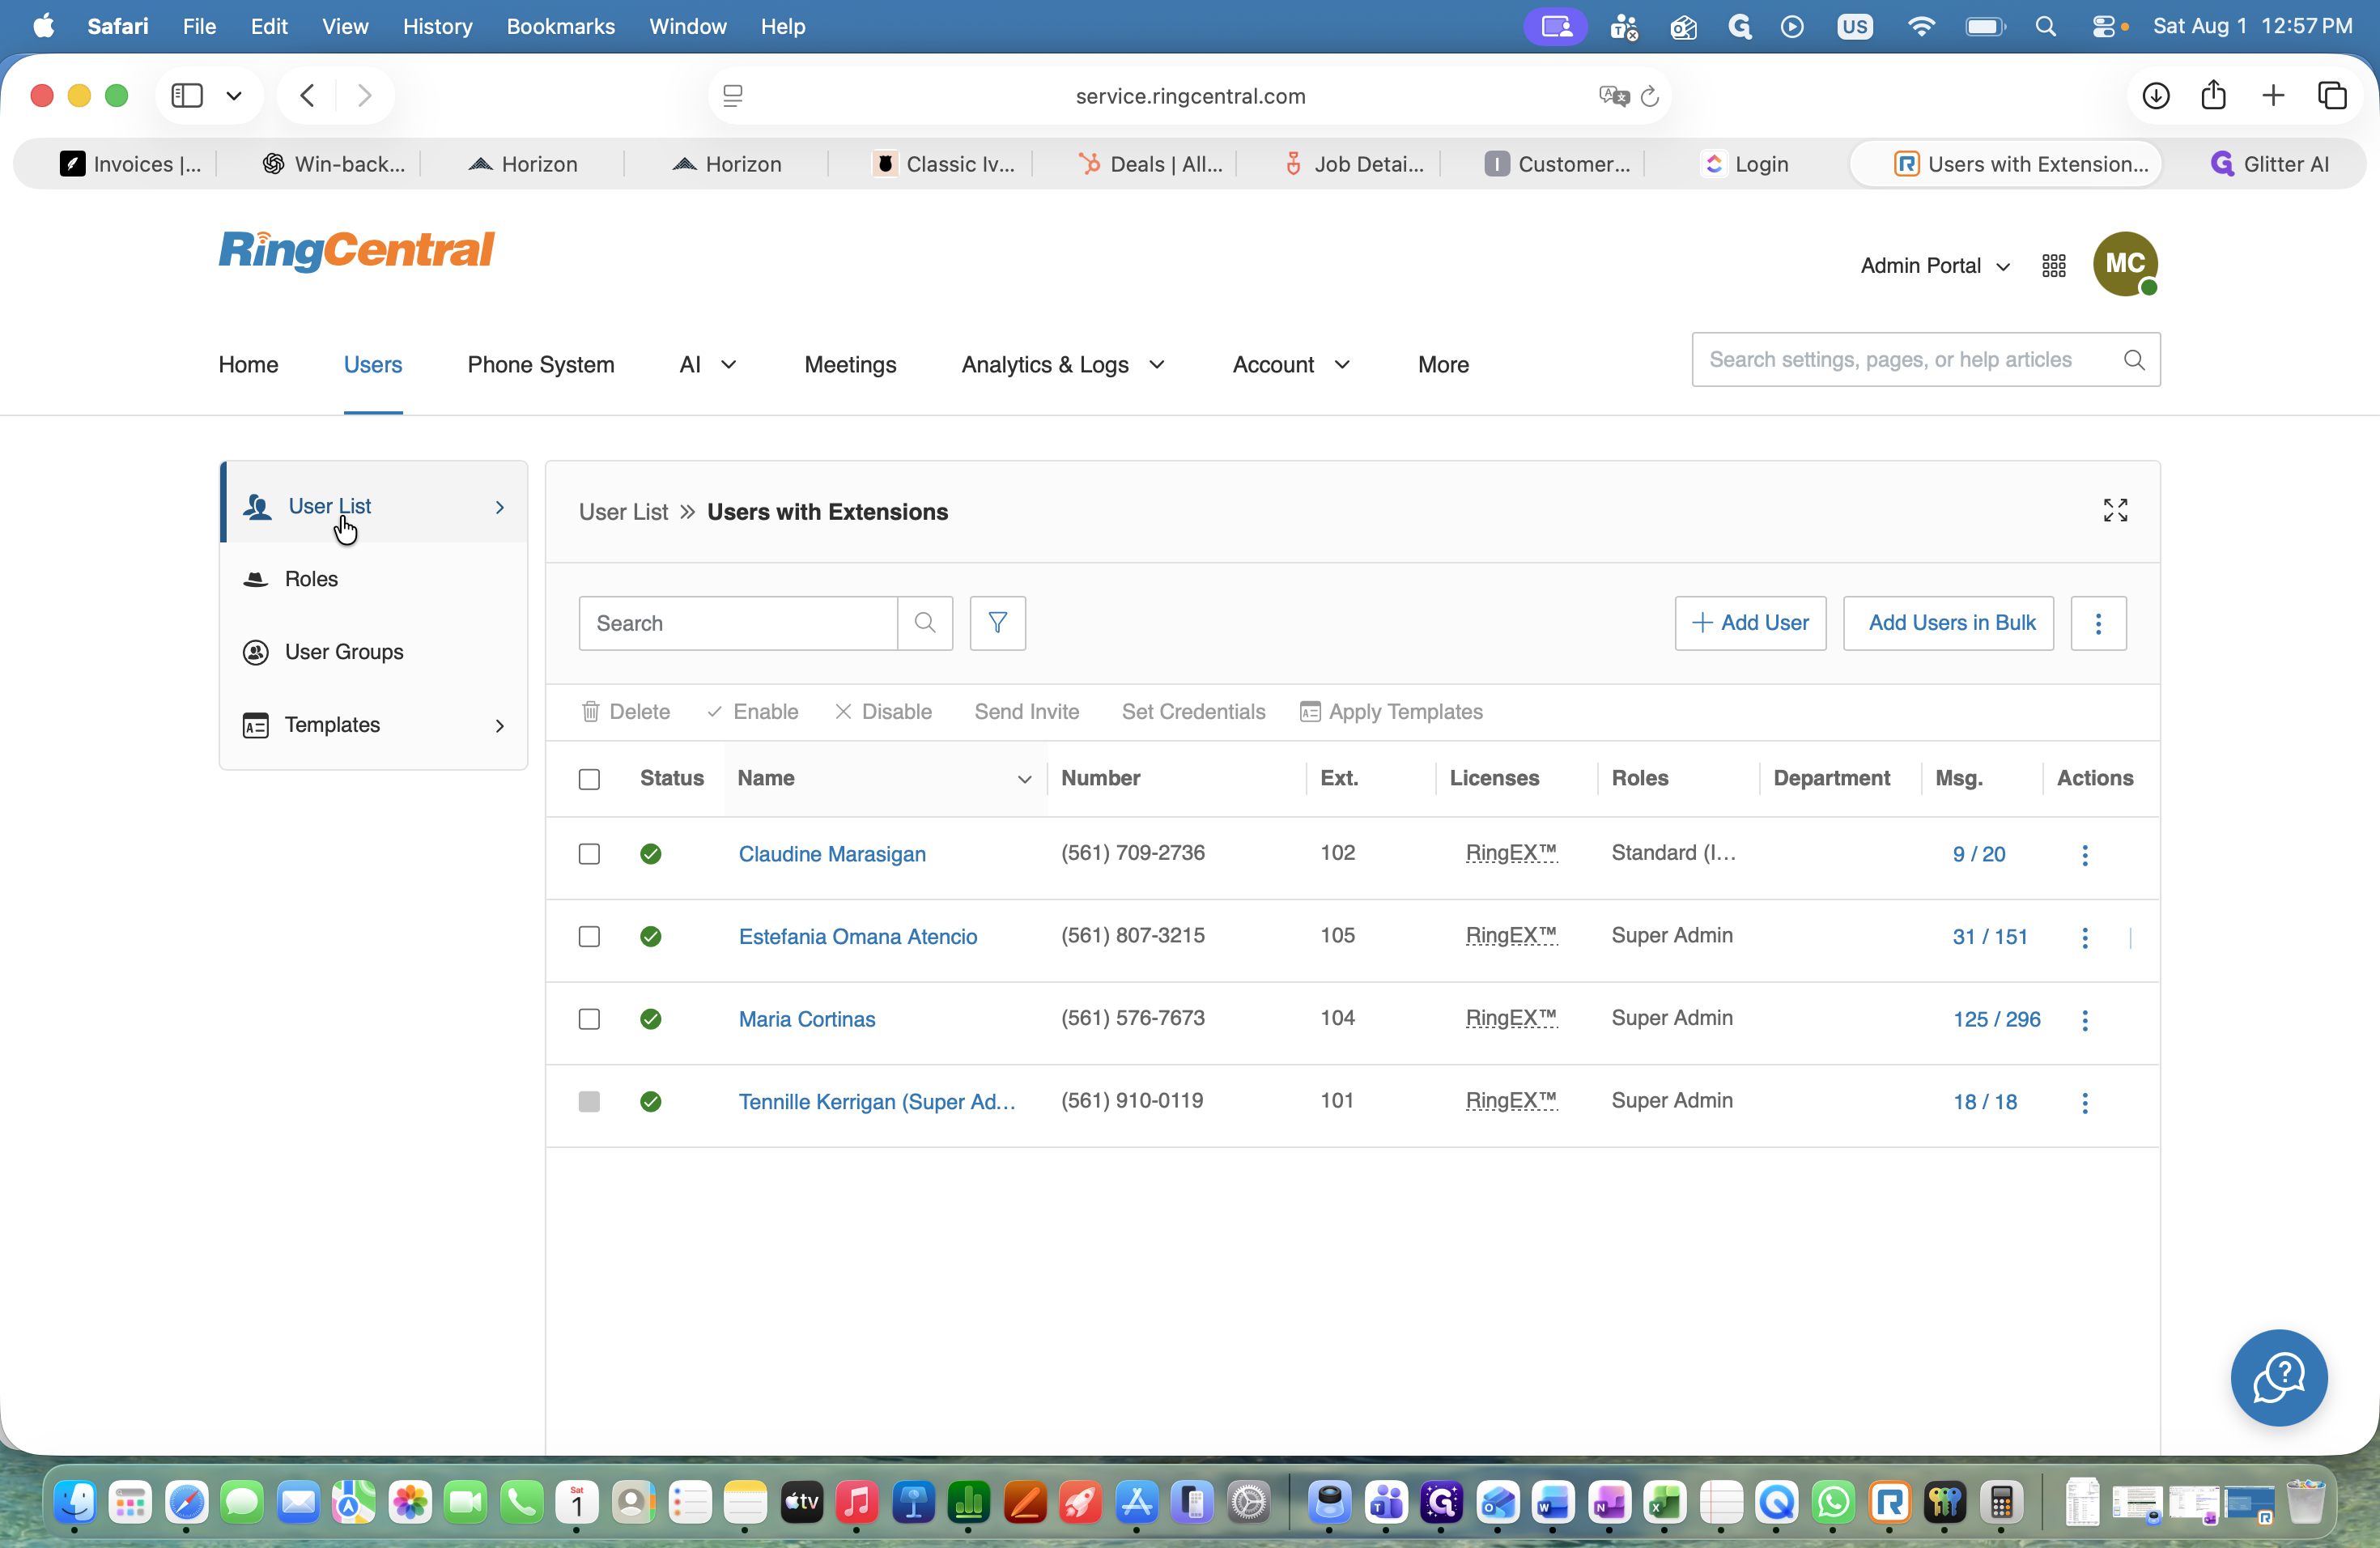Image resolution: width=2380 pixels, height=1548 pixels.
Task: Open actions menu for Maria Cortinas
Action: point(2085,1020)
